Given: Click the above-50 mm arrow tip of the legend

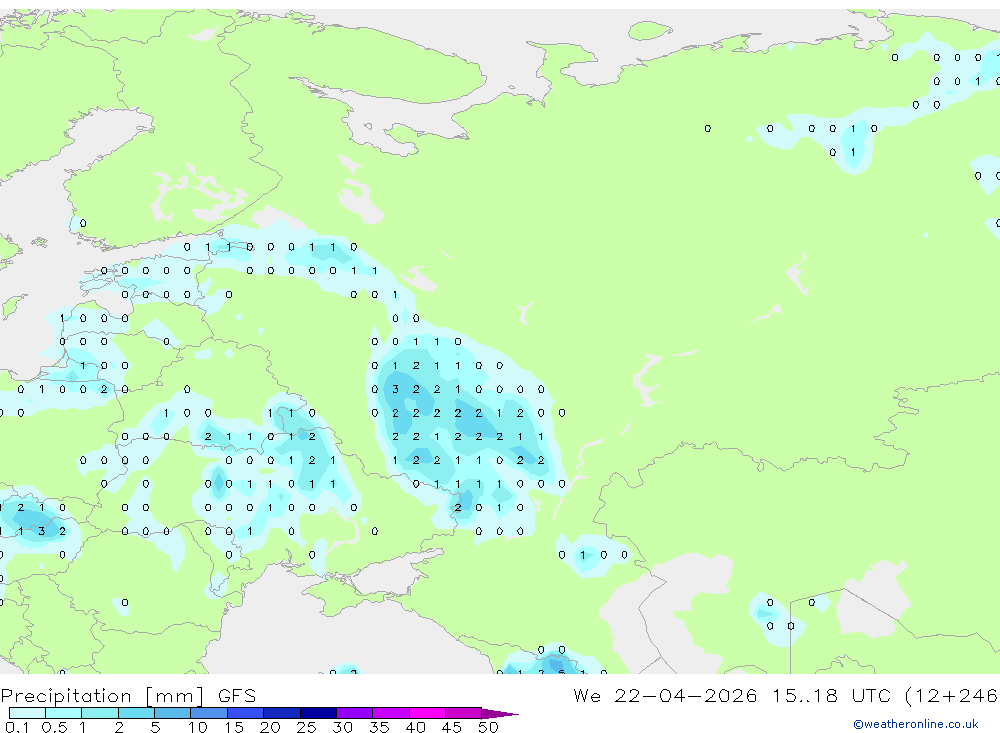Looking at the screenshot, I should click(x=499, y=713).
